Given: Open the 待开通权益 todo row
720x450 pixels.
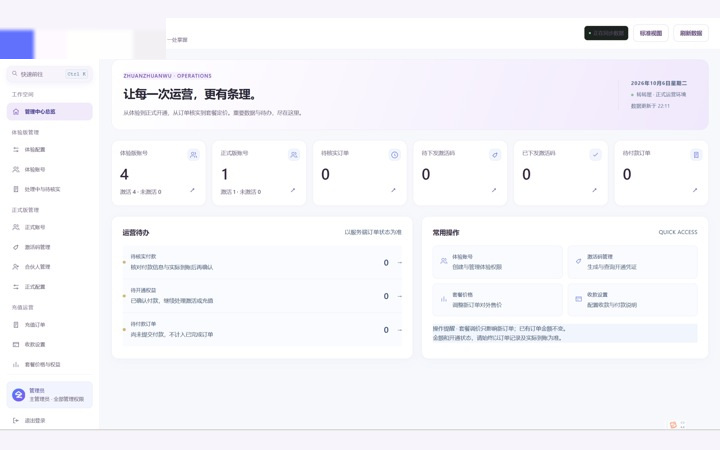Looking at the screenshot, I should click(262, 296).
